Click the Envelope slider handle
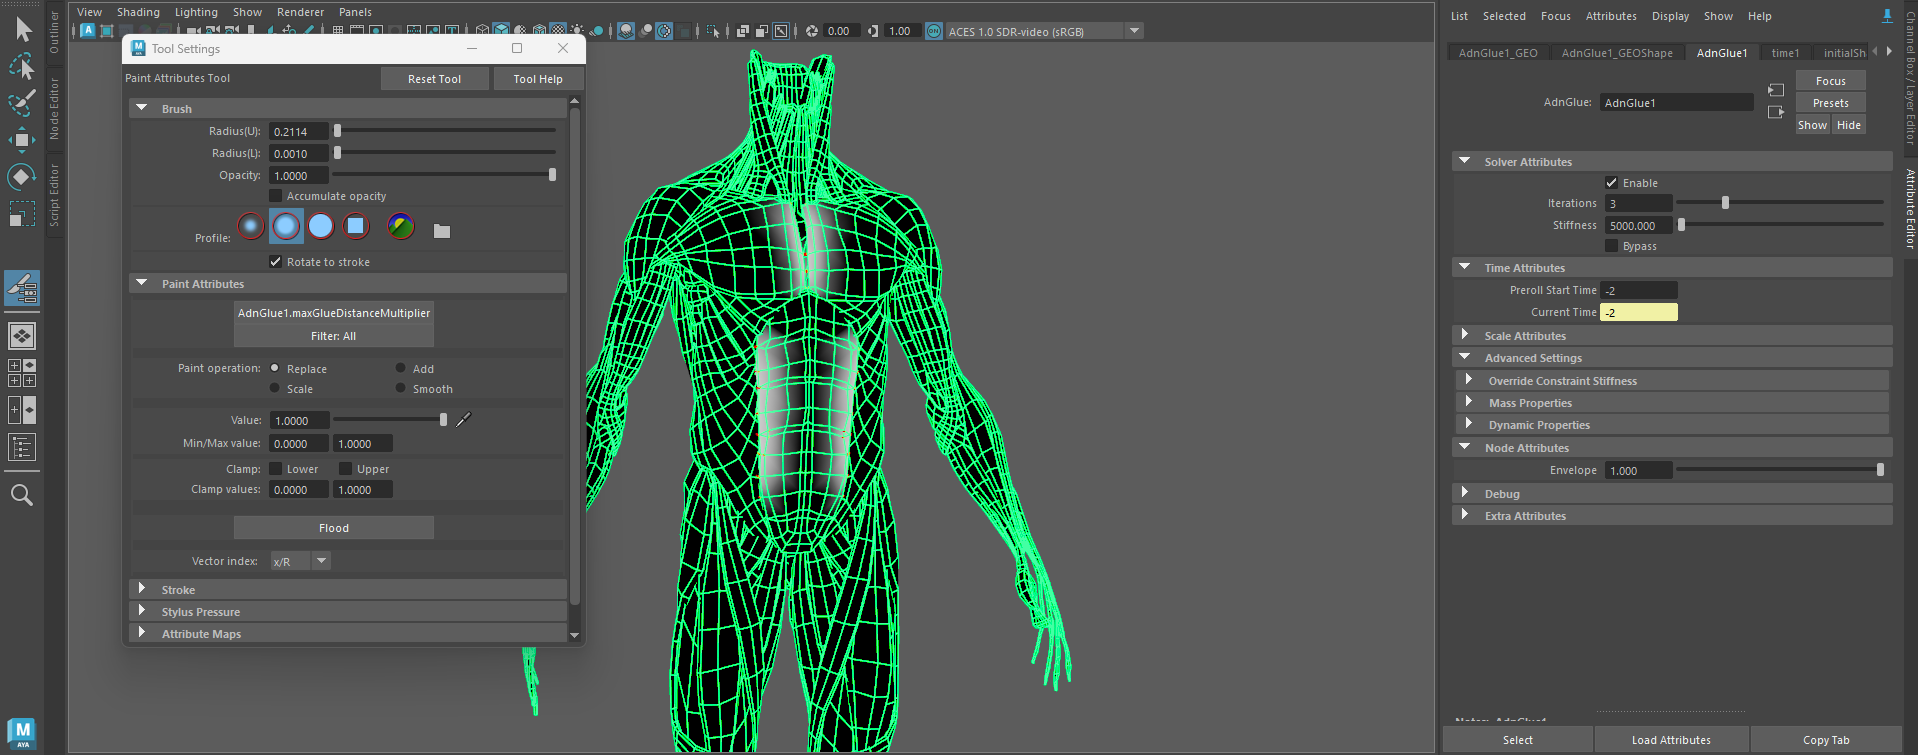The width and height of the screenshot is (1918, 755). [1880, 470]
